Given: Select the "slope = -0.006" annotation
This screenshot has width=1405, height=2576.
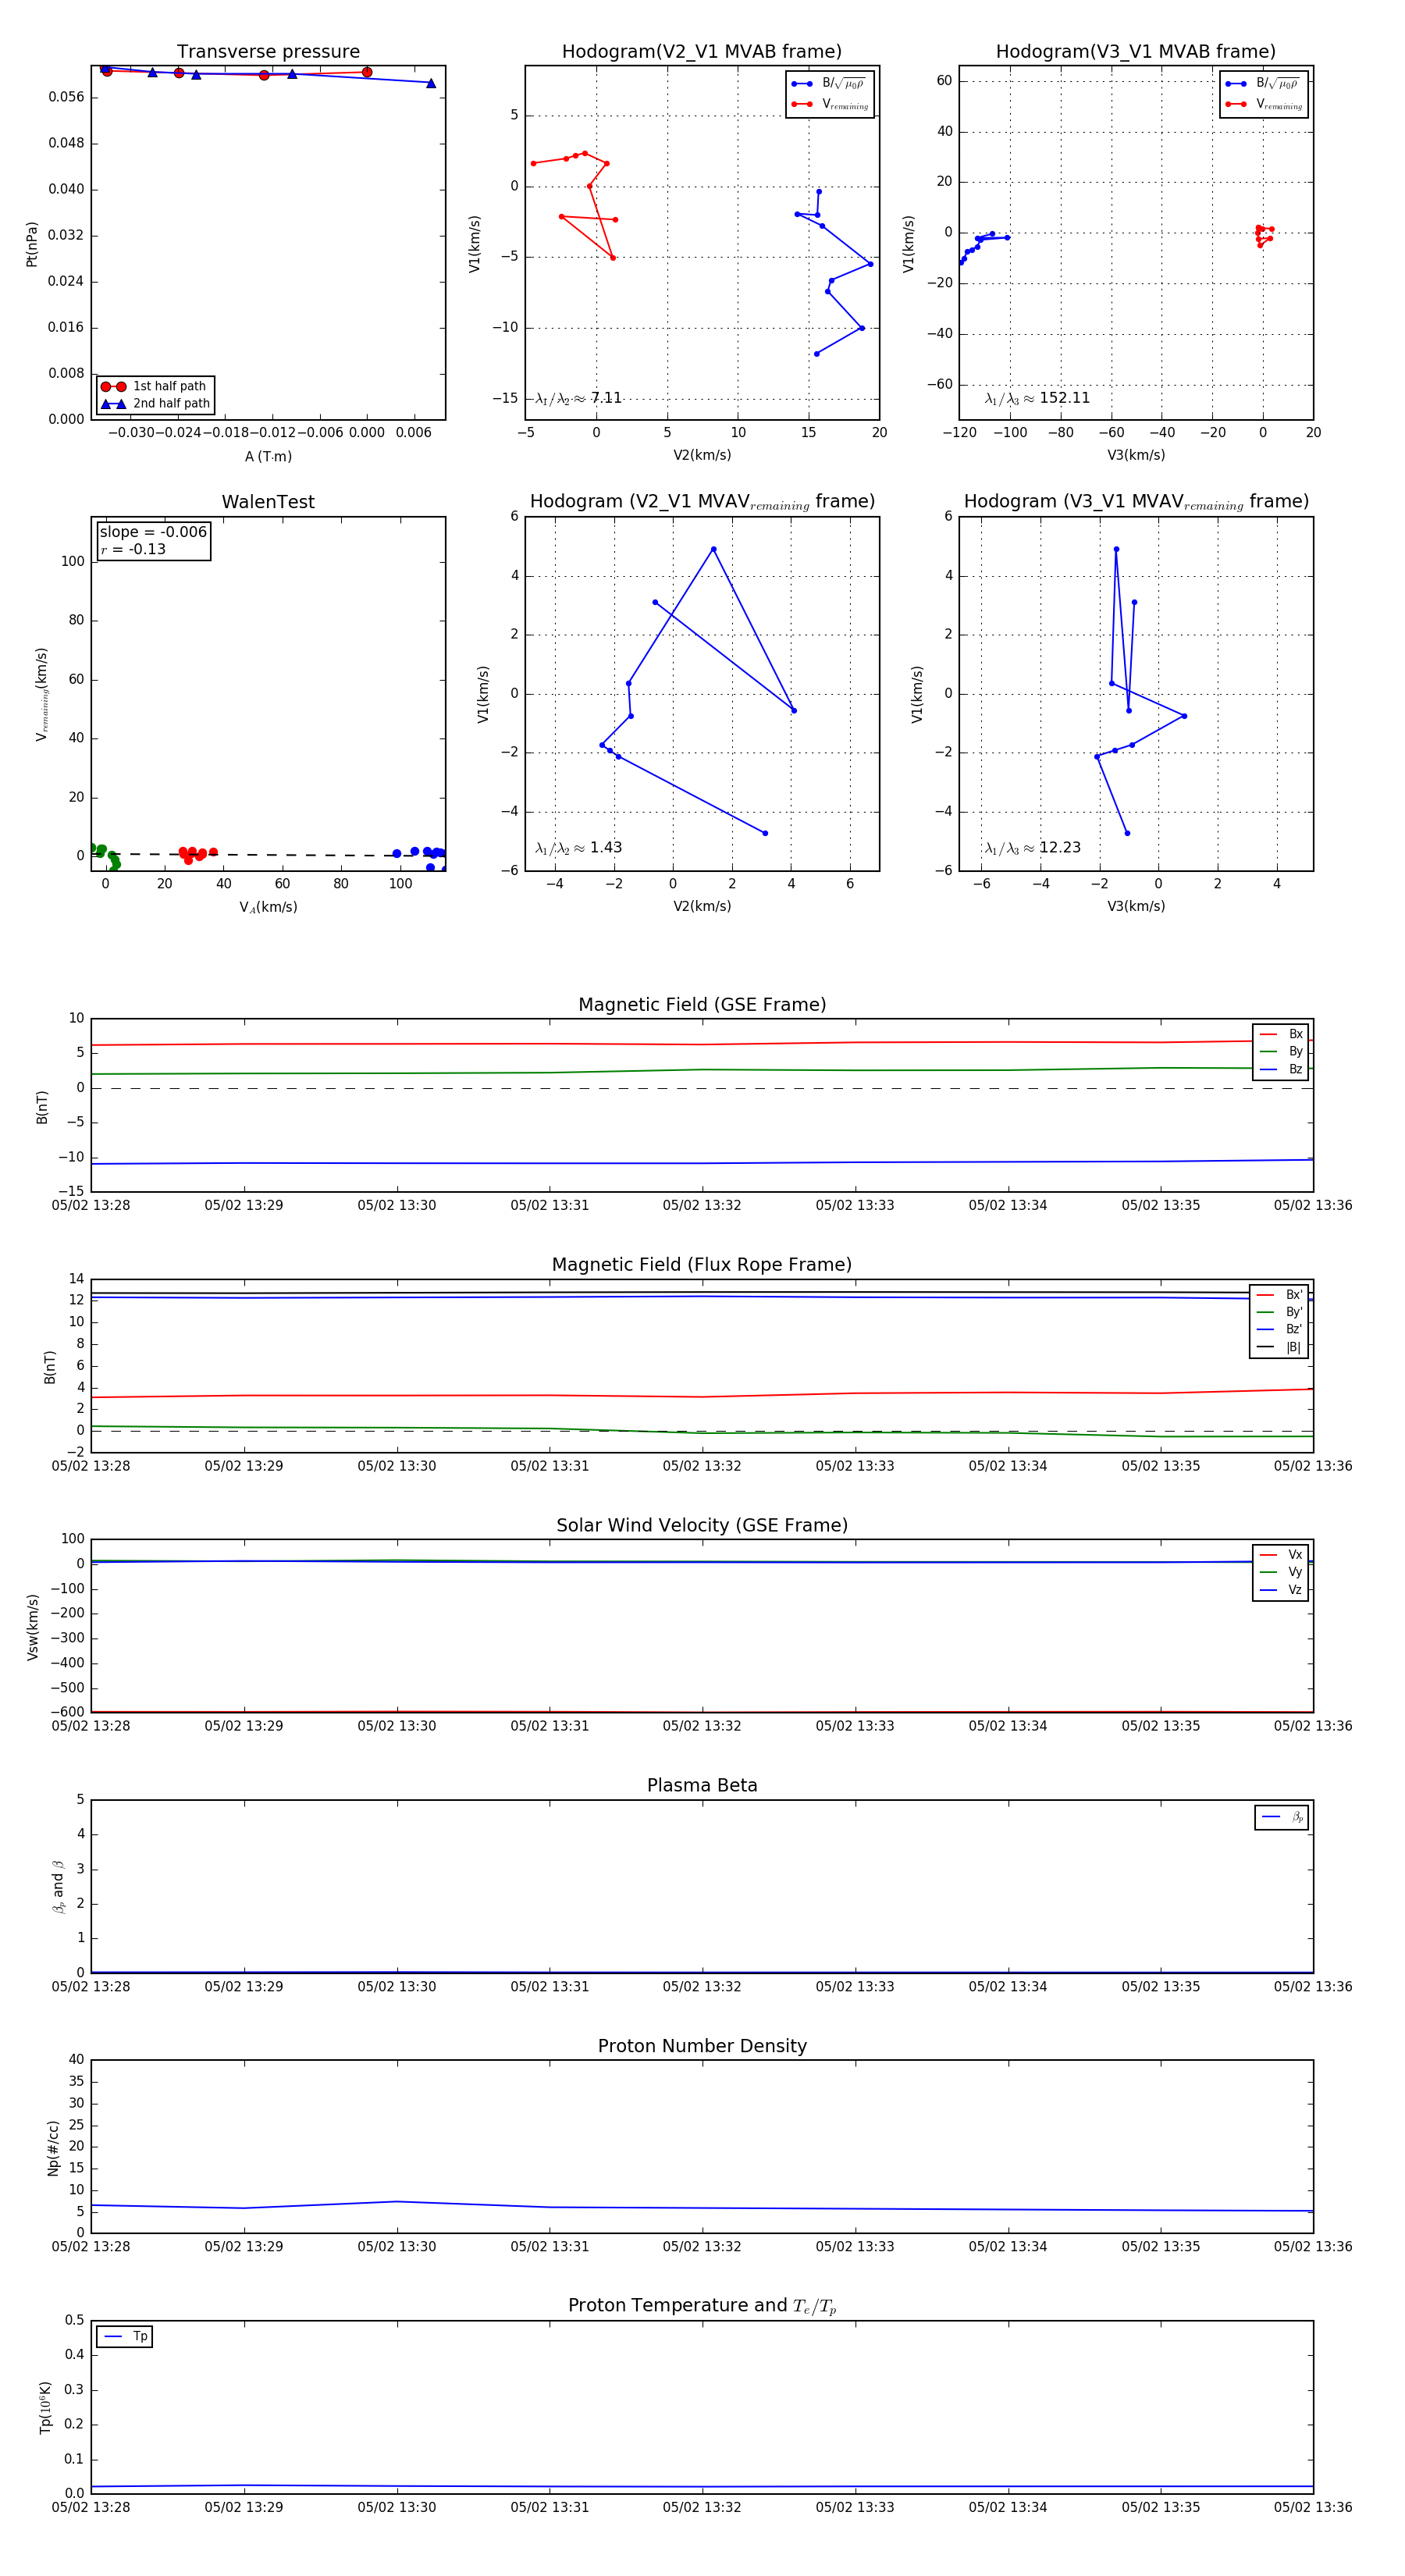Looking at the screenshot, I should pos(153,532).
